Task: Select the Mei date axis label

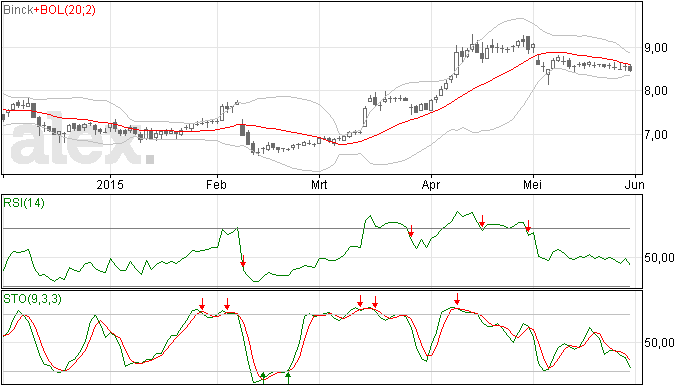Action: (532, 184)
